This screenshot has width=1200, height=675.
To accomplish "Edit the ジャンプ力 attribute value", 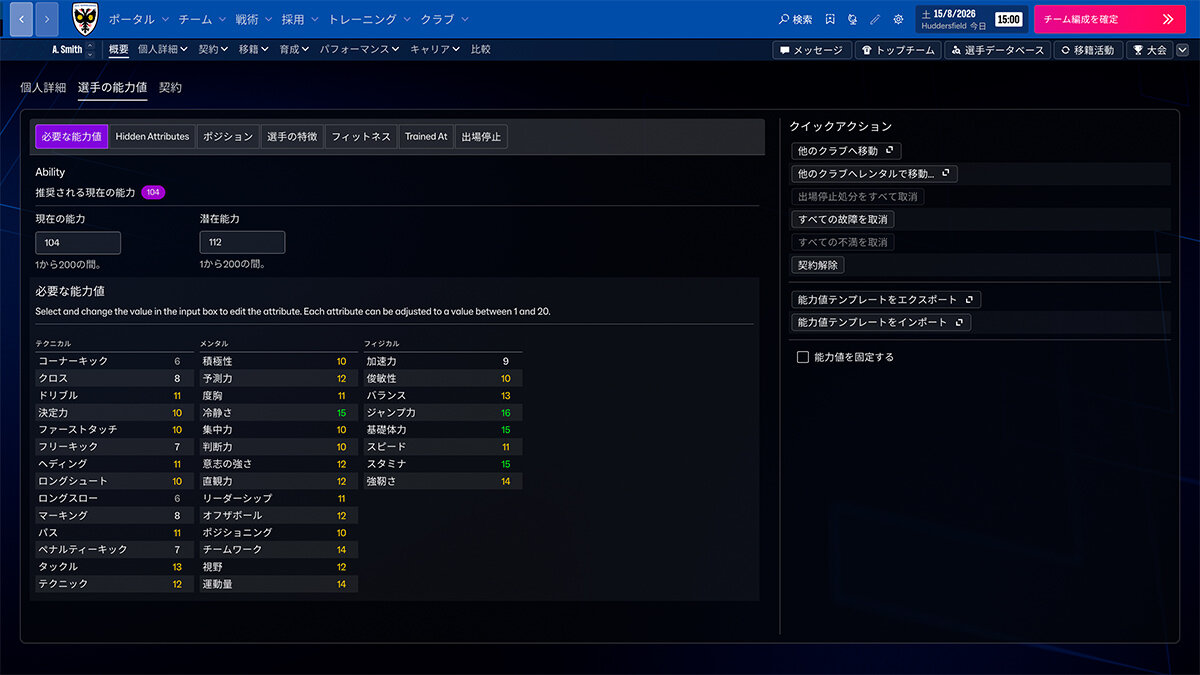I will point(505,413).
